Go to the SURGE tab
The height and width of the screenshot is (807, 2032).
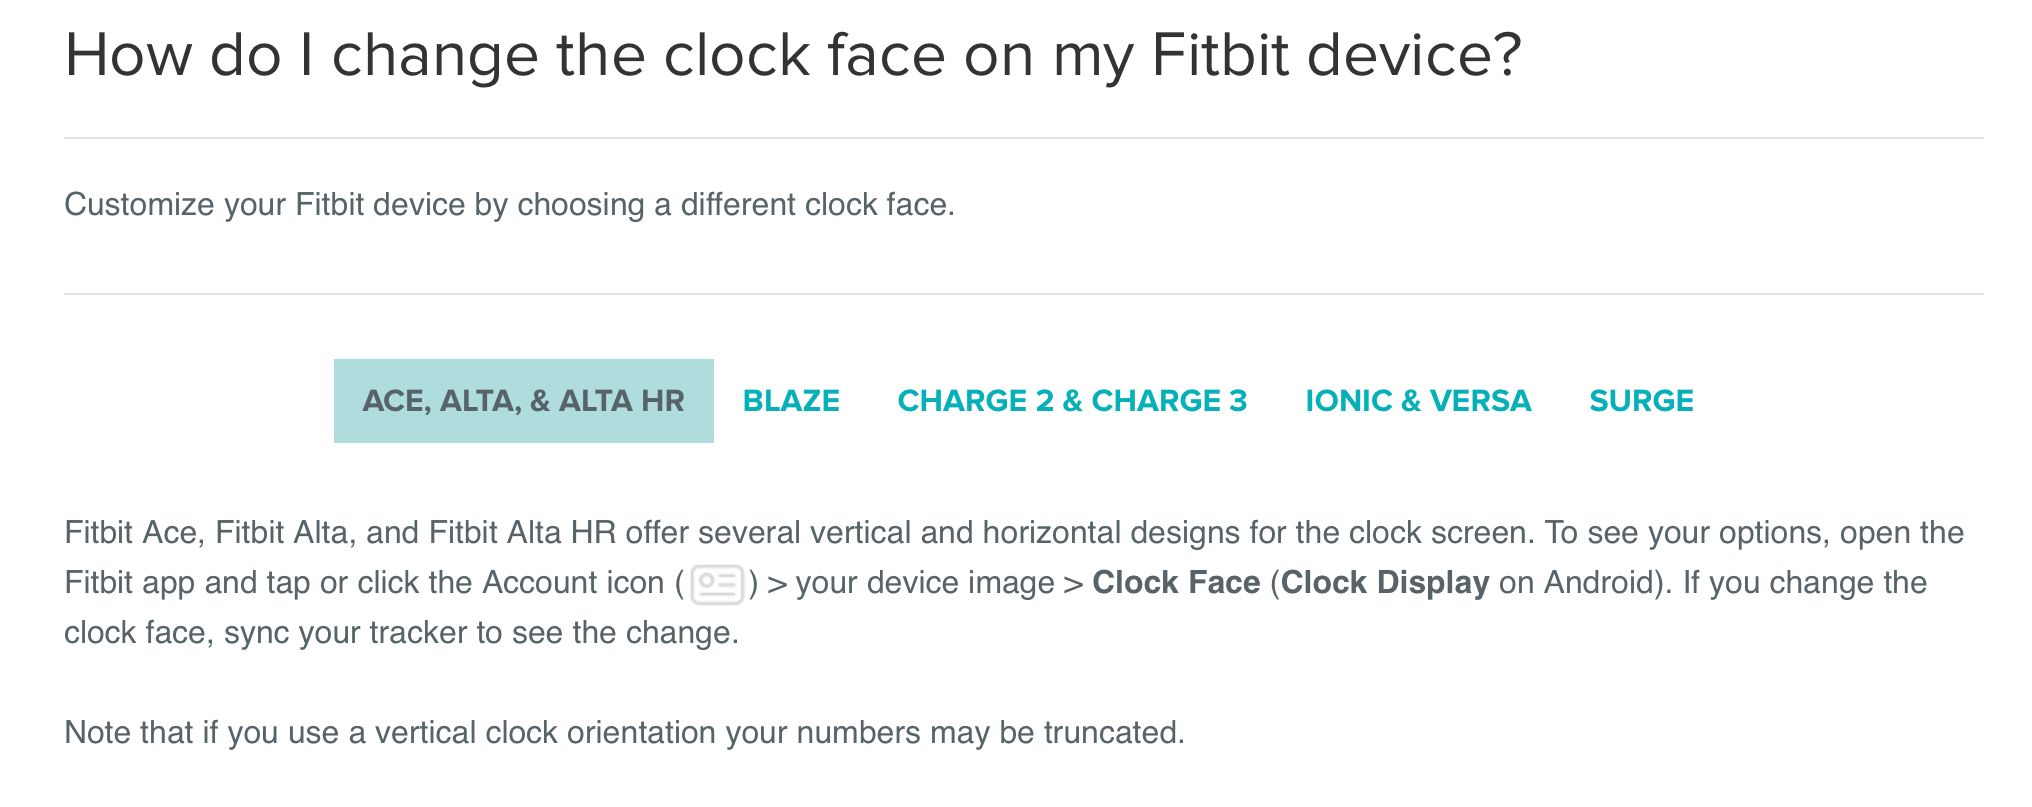1641,401
